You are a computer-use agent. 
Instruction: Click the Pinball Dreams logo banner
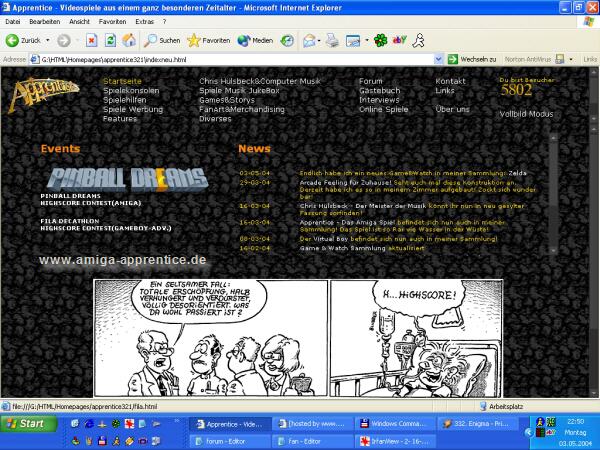click(x=128, y=179)
